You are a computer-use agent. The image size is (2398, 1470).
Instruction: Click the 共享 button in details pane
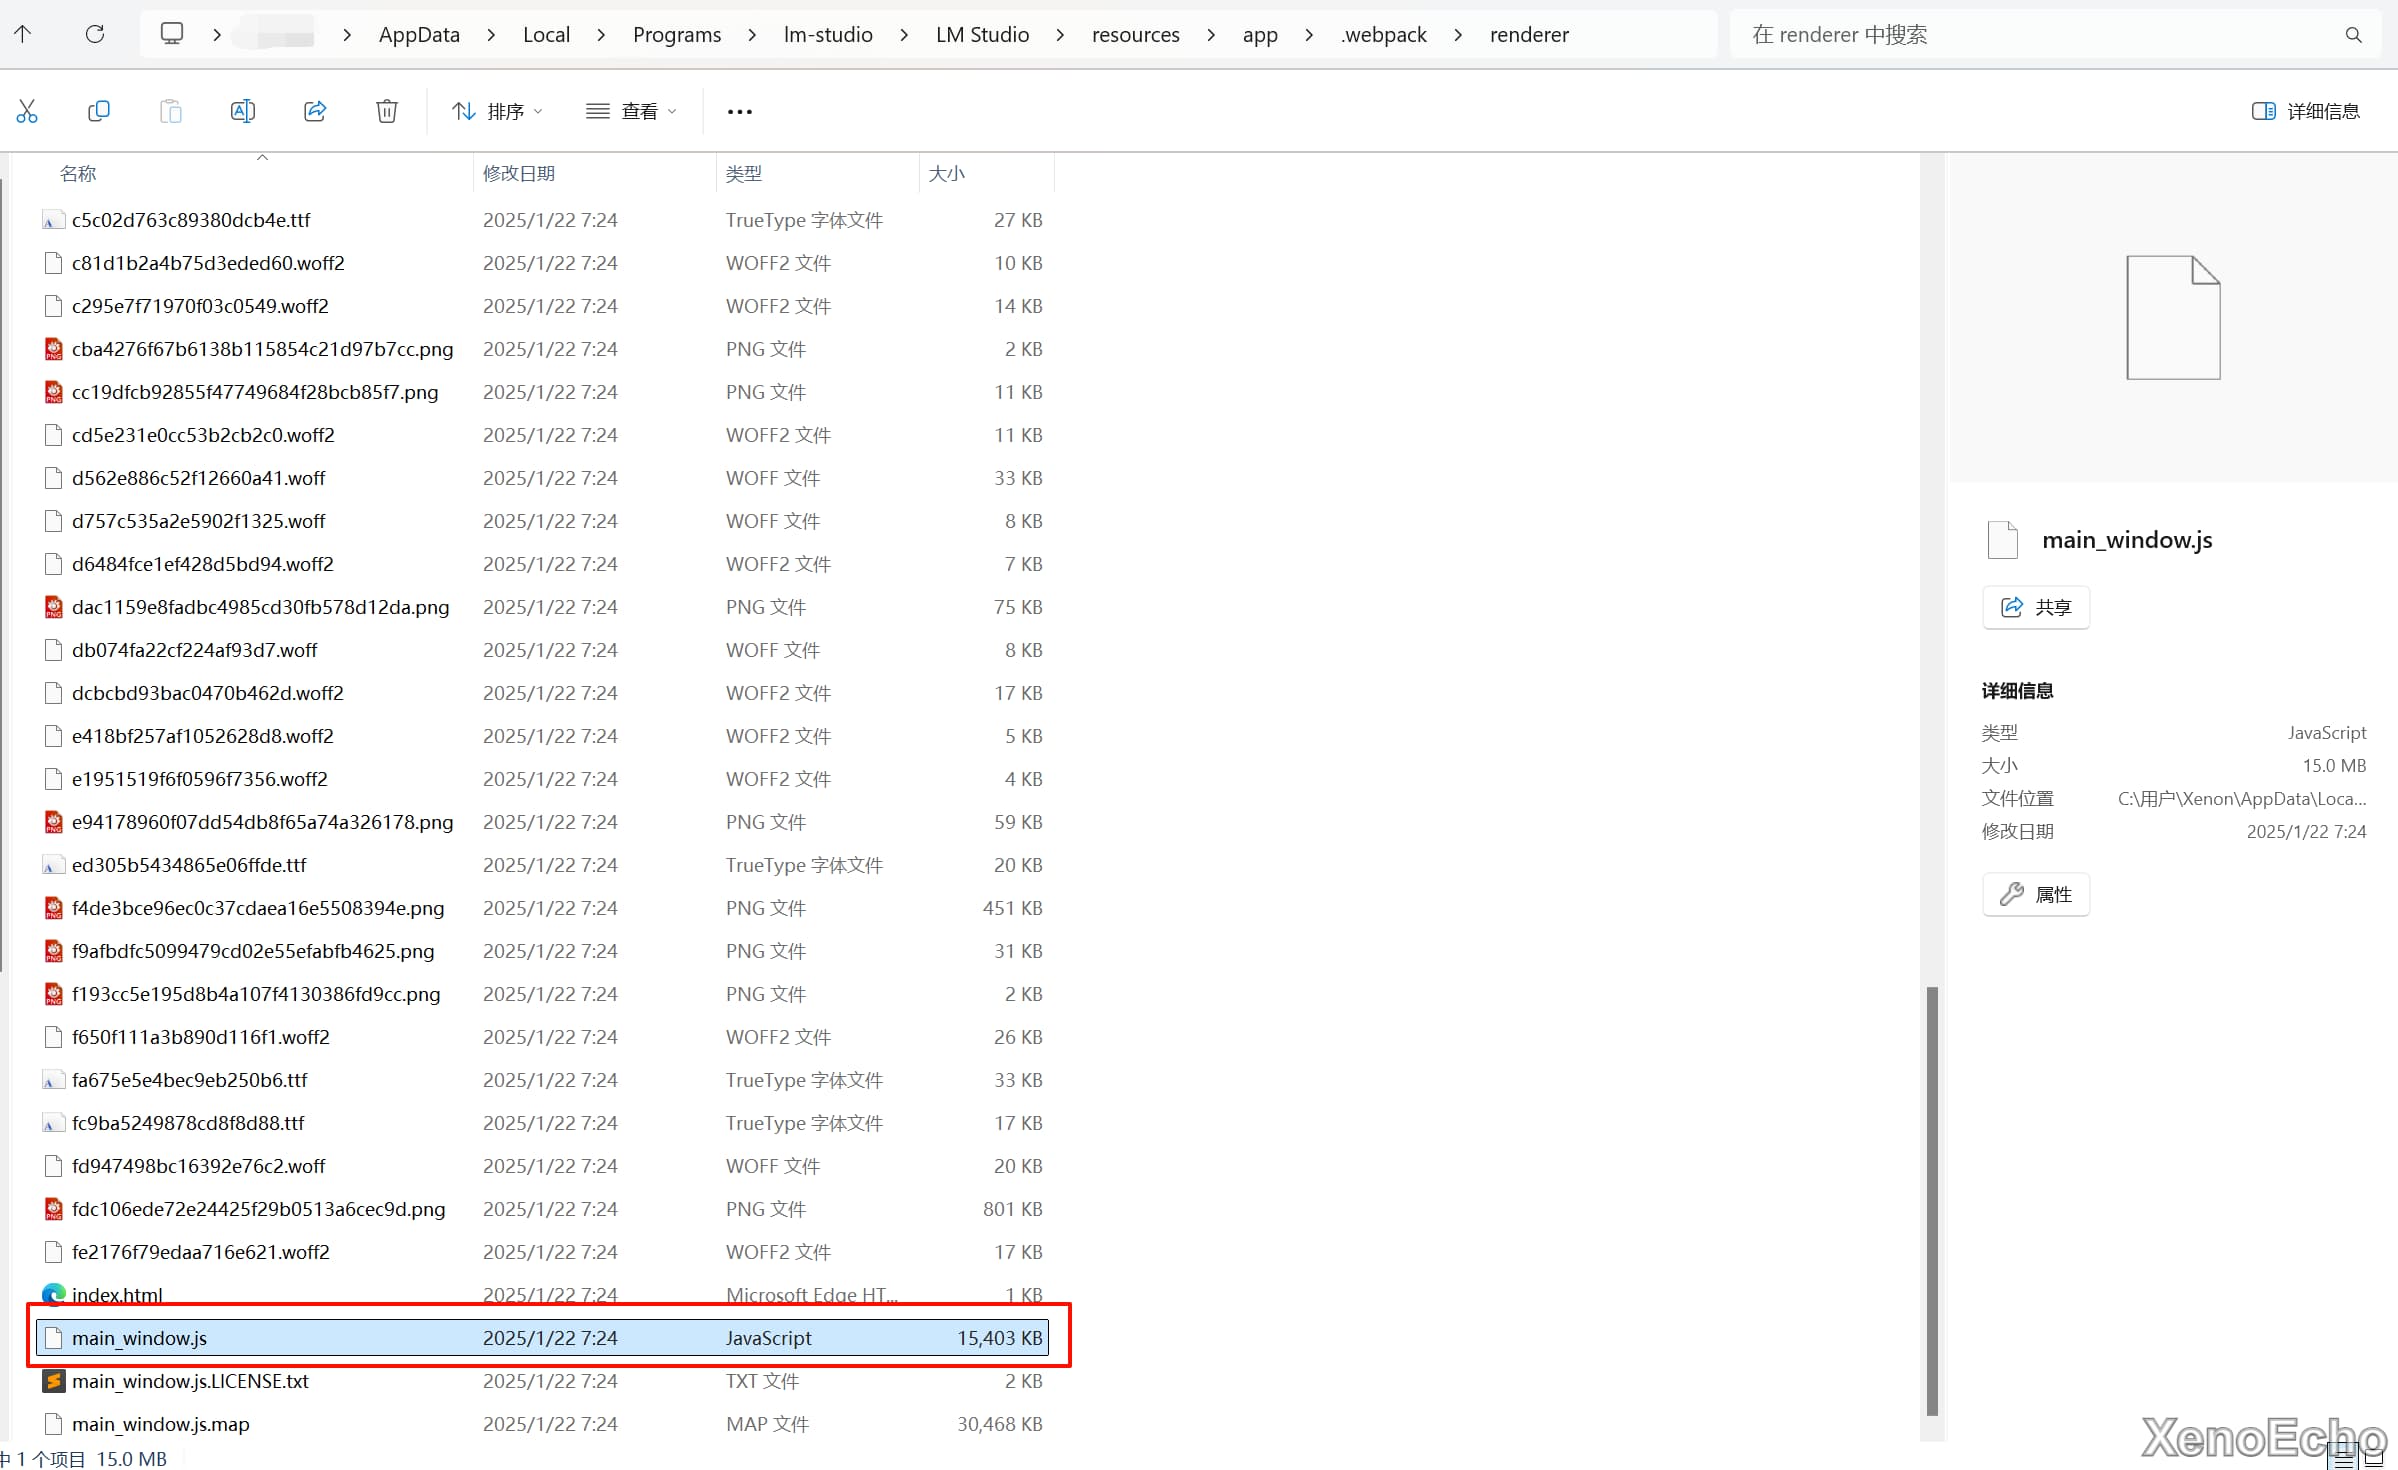[x=2036, y=607]
